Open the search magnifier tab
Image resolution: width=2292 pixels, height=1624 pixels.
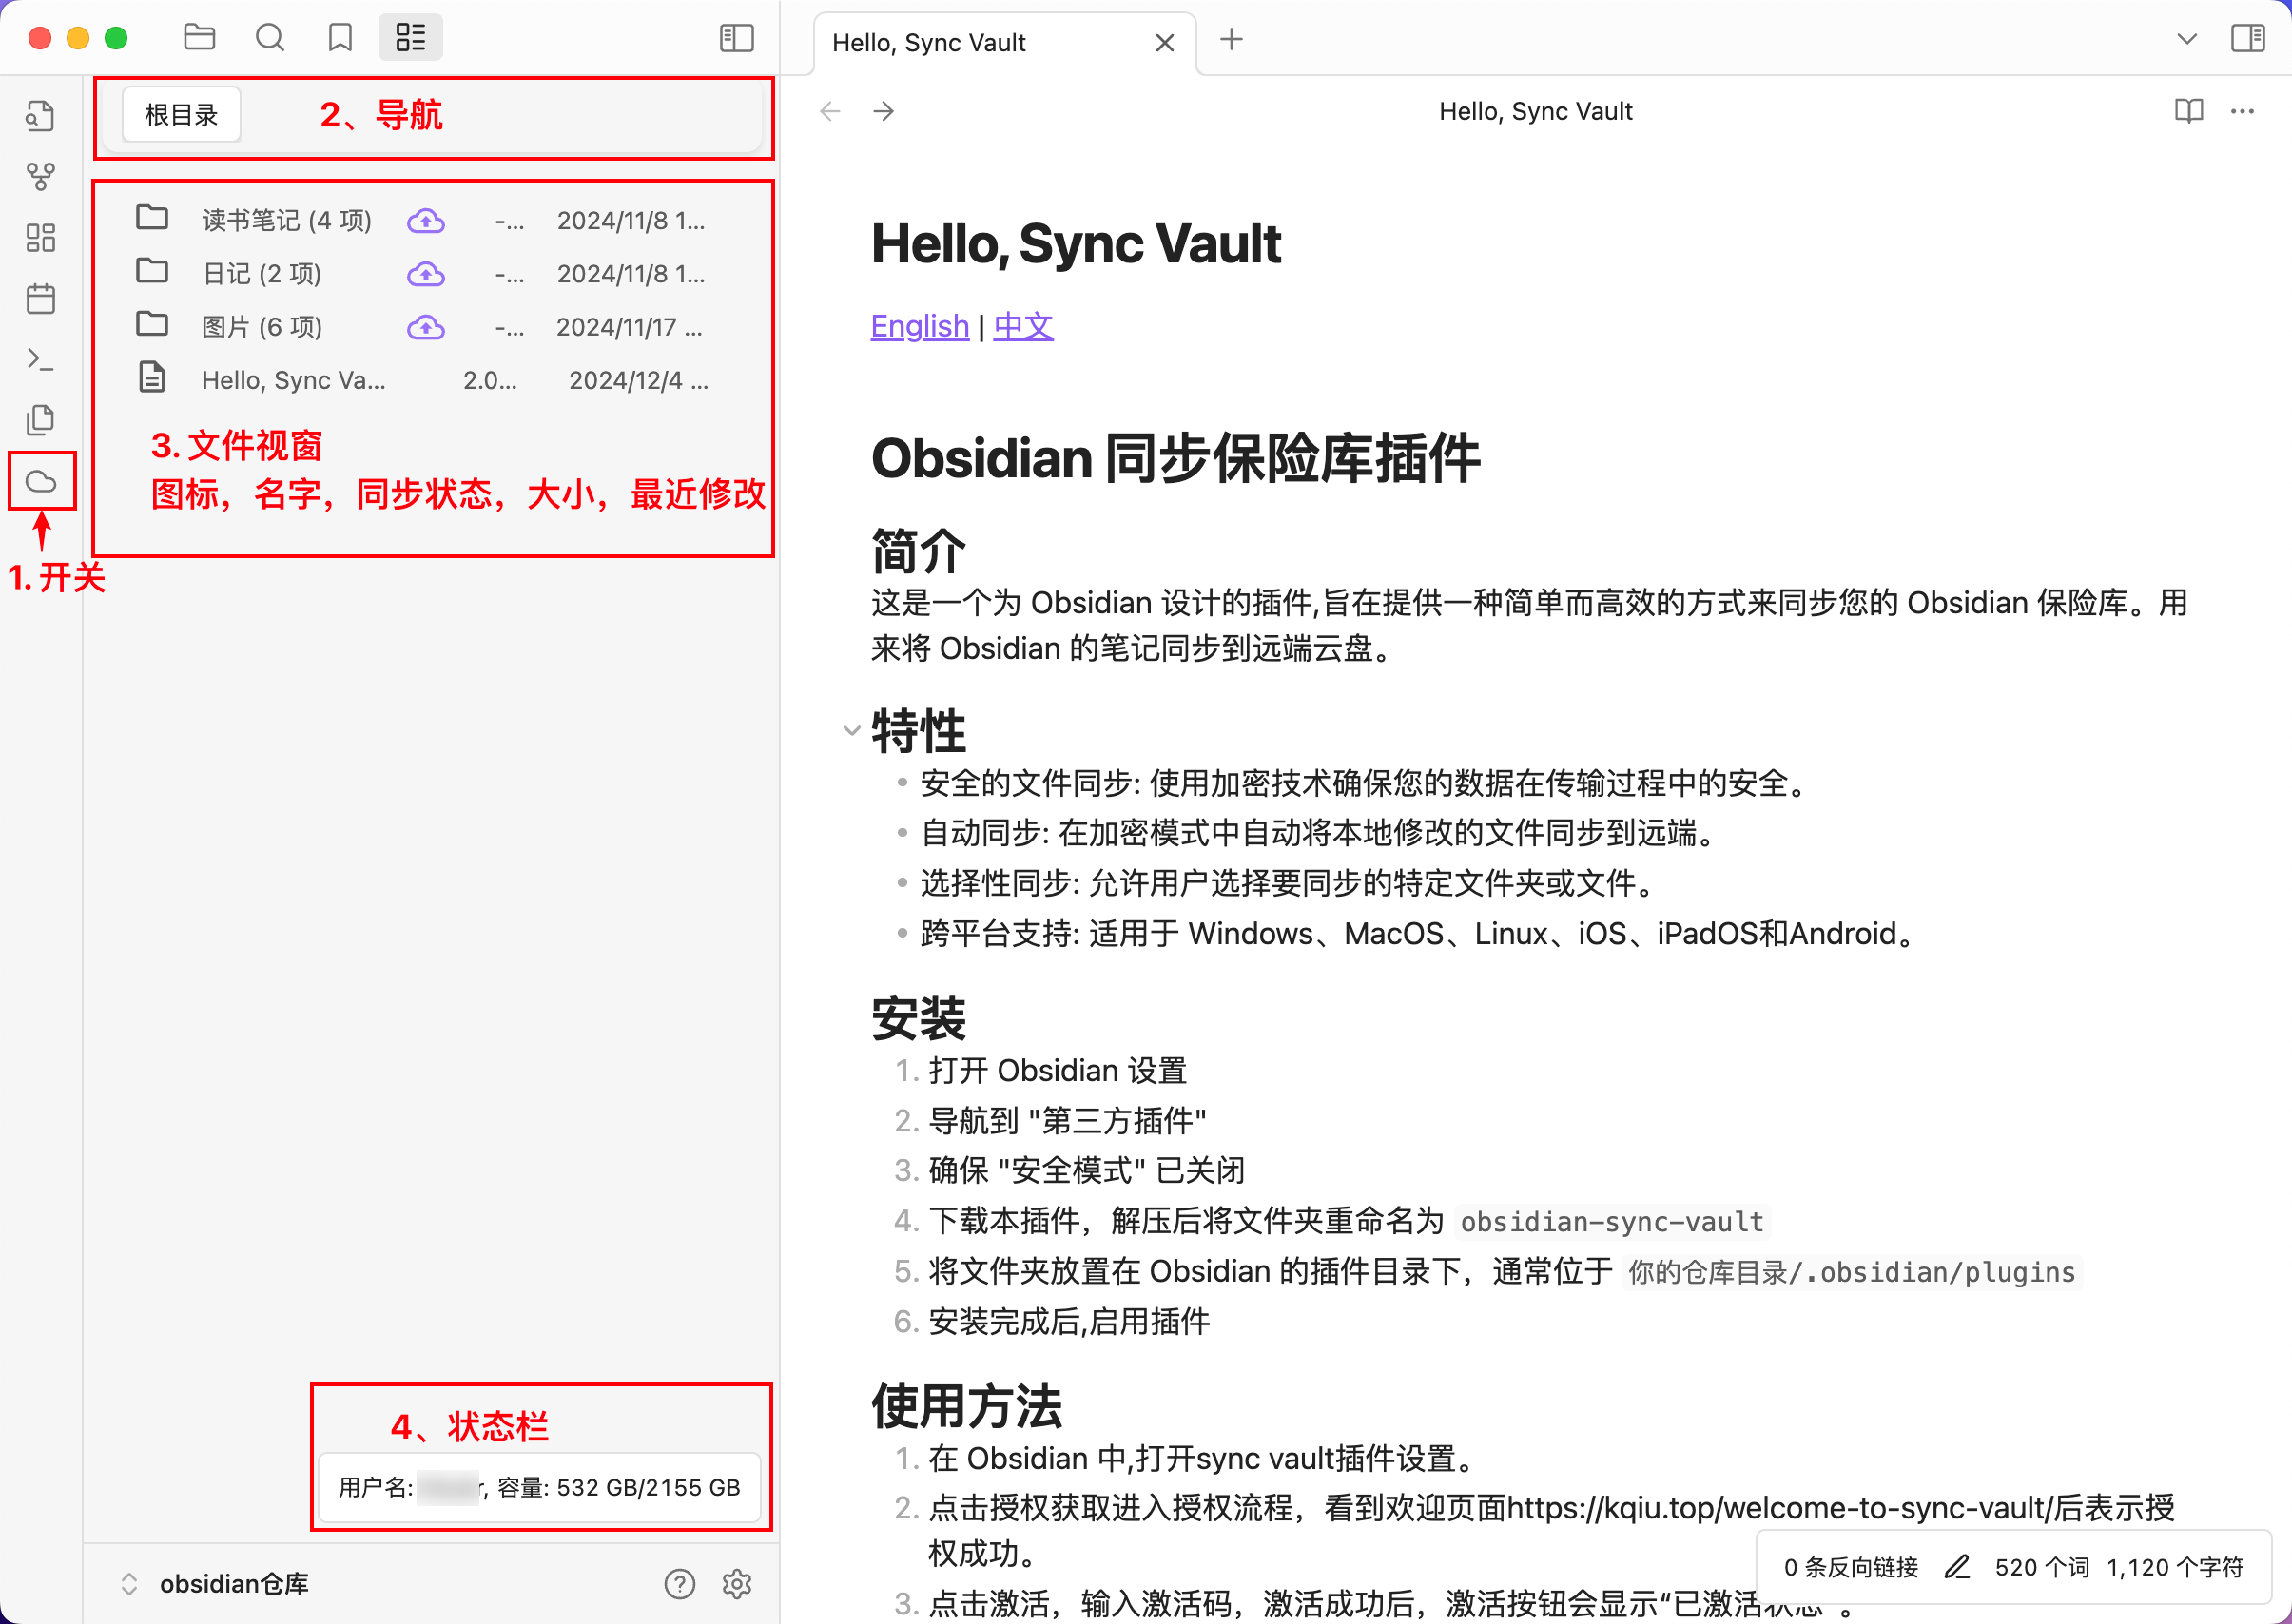coord(270,38)
